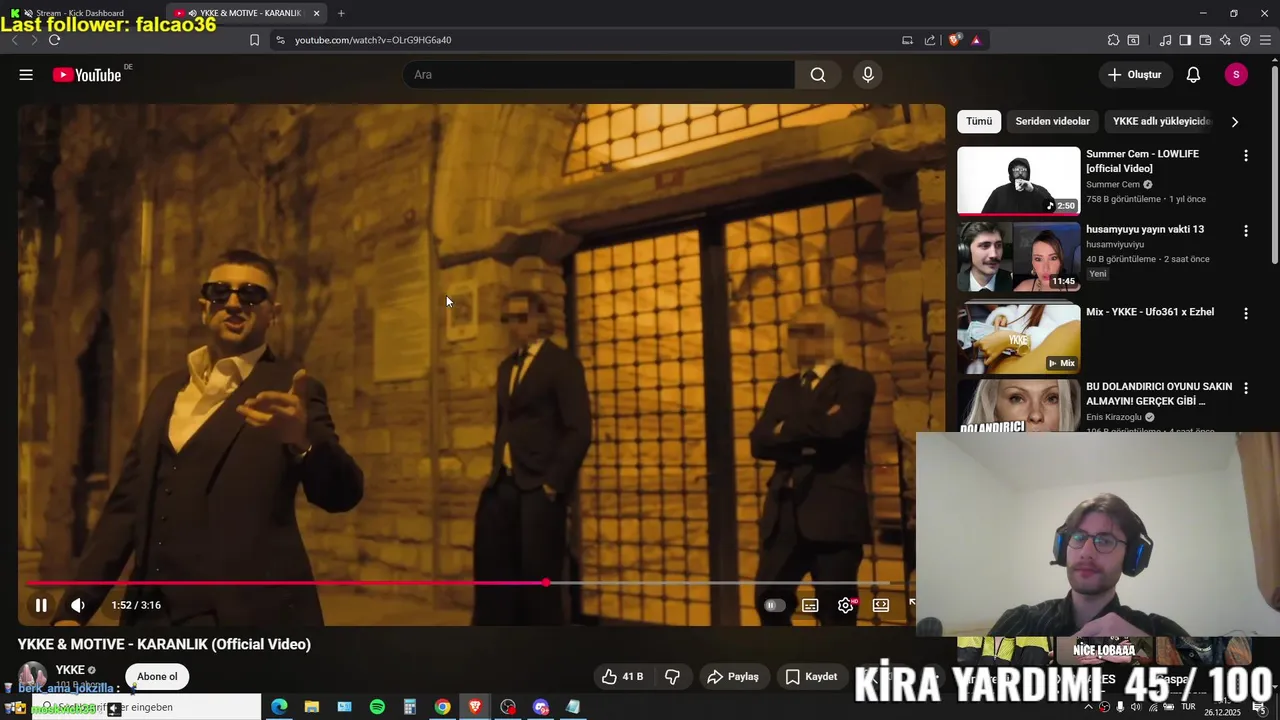The image size is (1280, 720).
Task: Open Google Chrome from the taskbar
Action: click(442, 707)
